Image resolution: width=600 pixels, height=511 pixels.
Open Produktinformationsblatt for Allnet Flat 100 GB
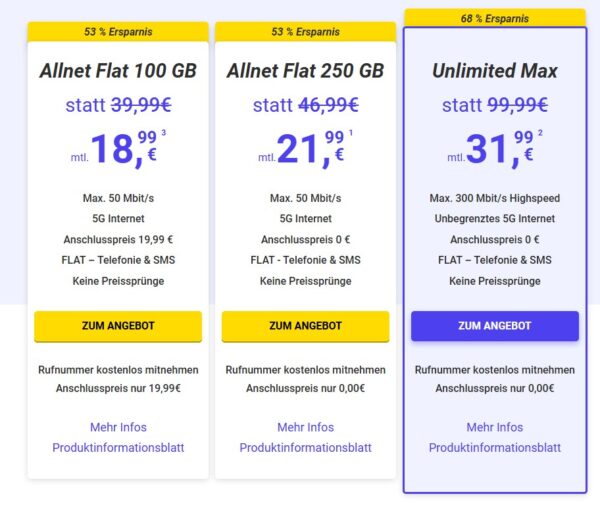[118, 448]
